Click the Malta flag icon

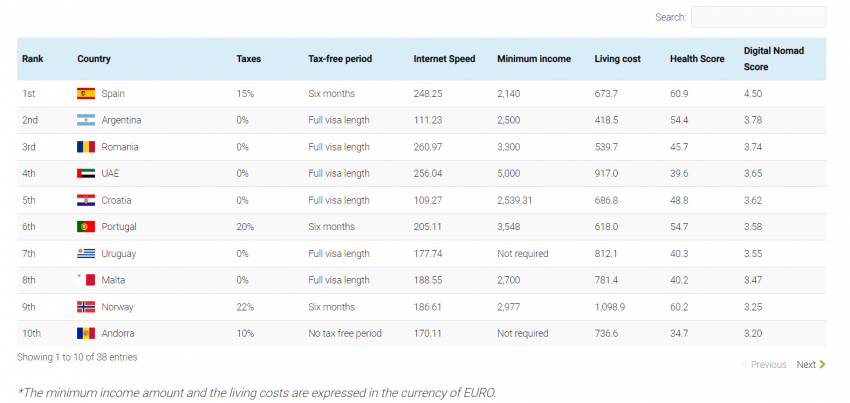tap(86, 280)
